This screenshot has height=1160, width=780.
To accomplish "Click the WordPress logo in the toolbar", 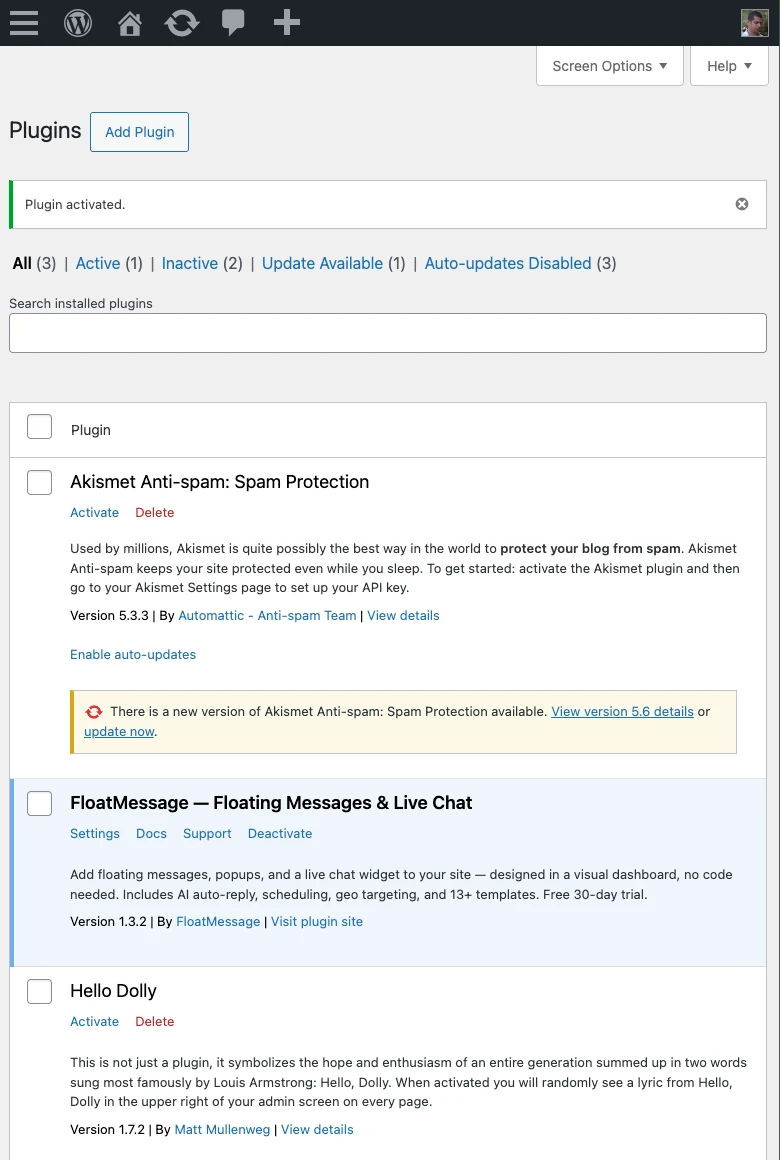I will tap(77, 22).
